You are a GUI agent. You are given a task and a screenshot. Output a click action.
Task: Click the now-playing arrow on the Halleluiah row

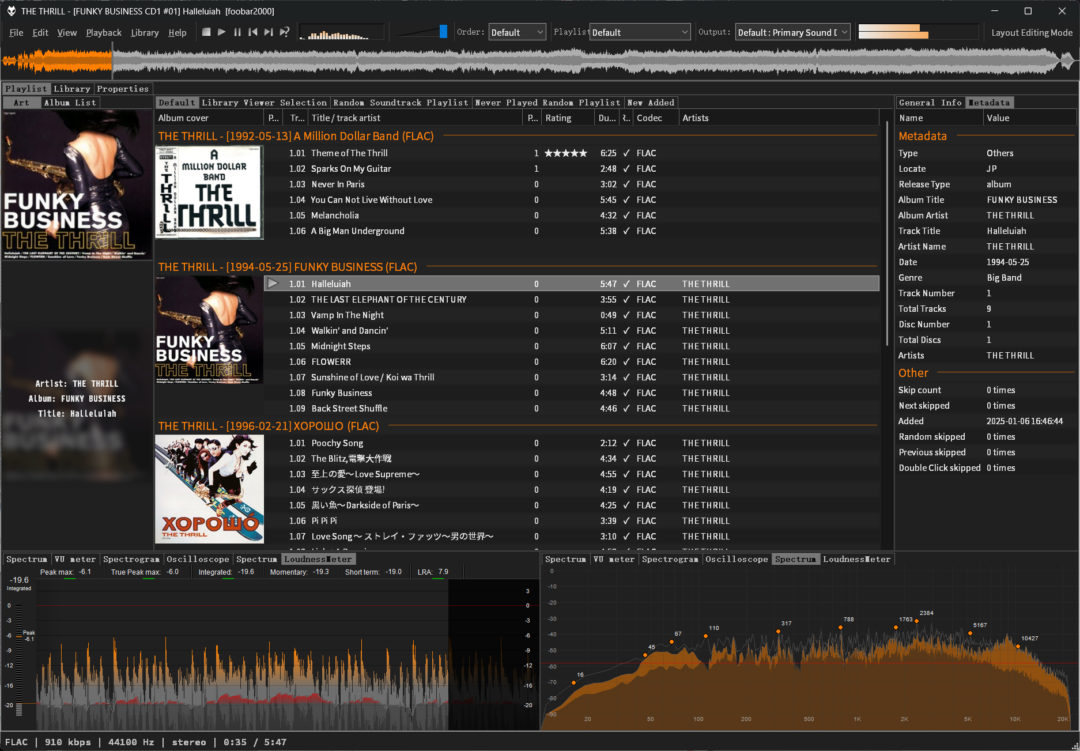pos(273,283)
